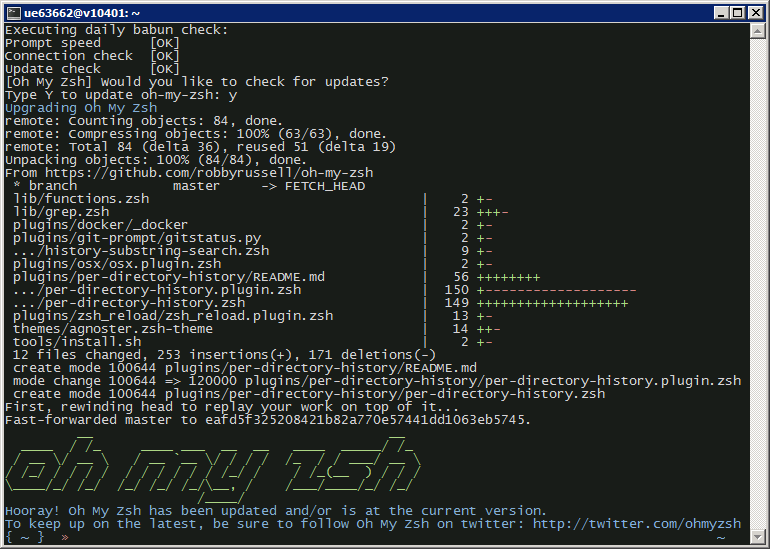Click the change count 150

(457, 290)
